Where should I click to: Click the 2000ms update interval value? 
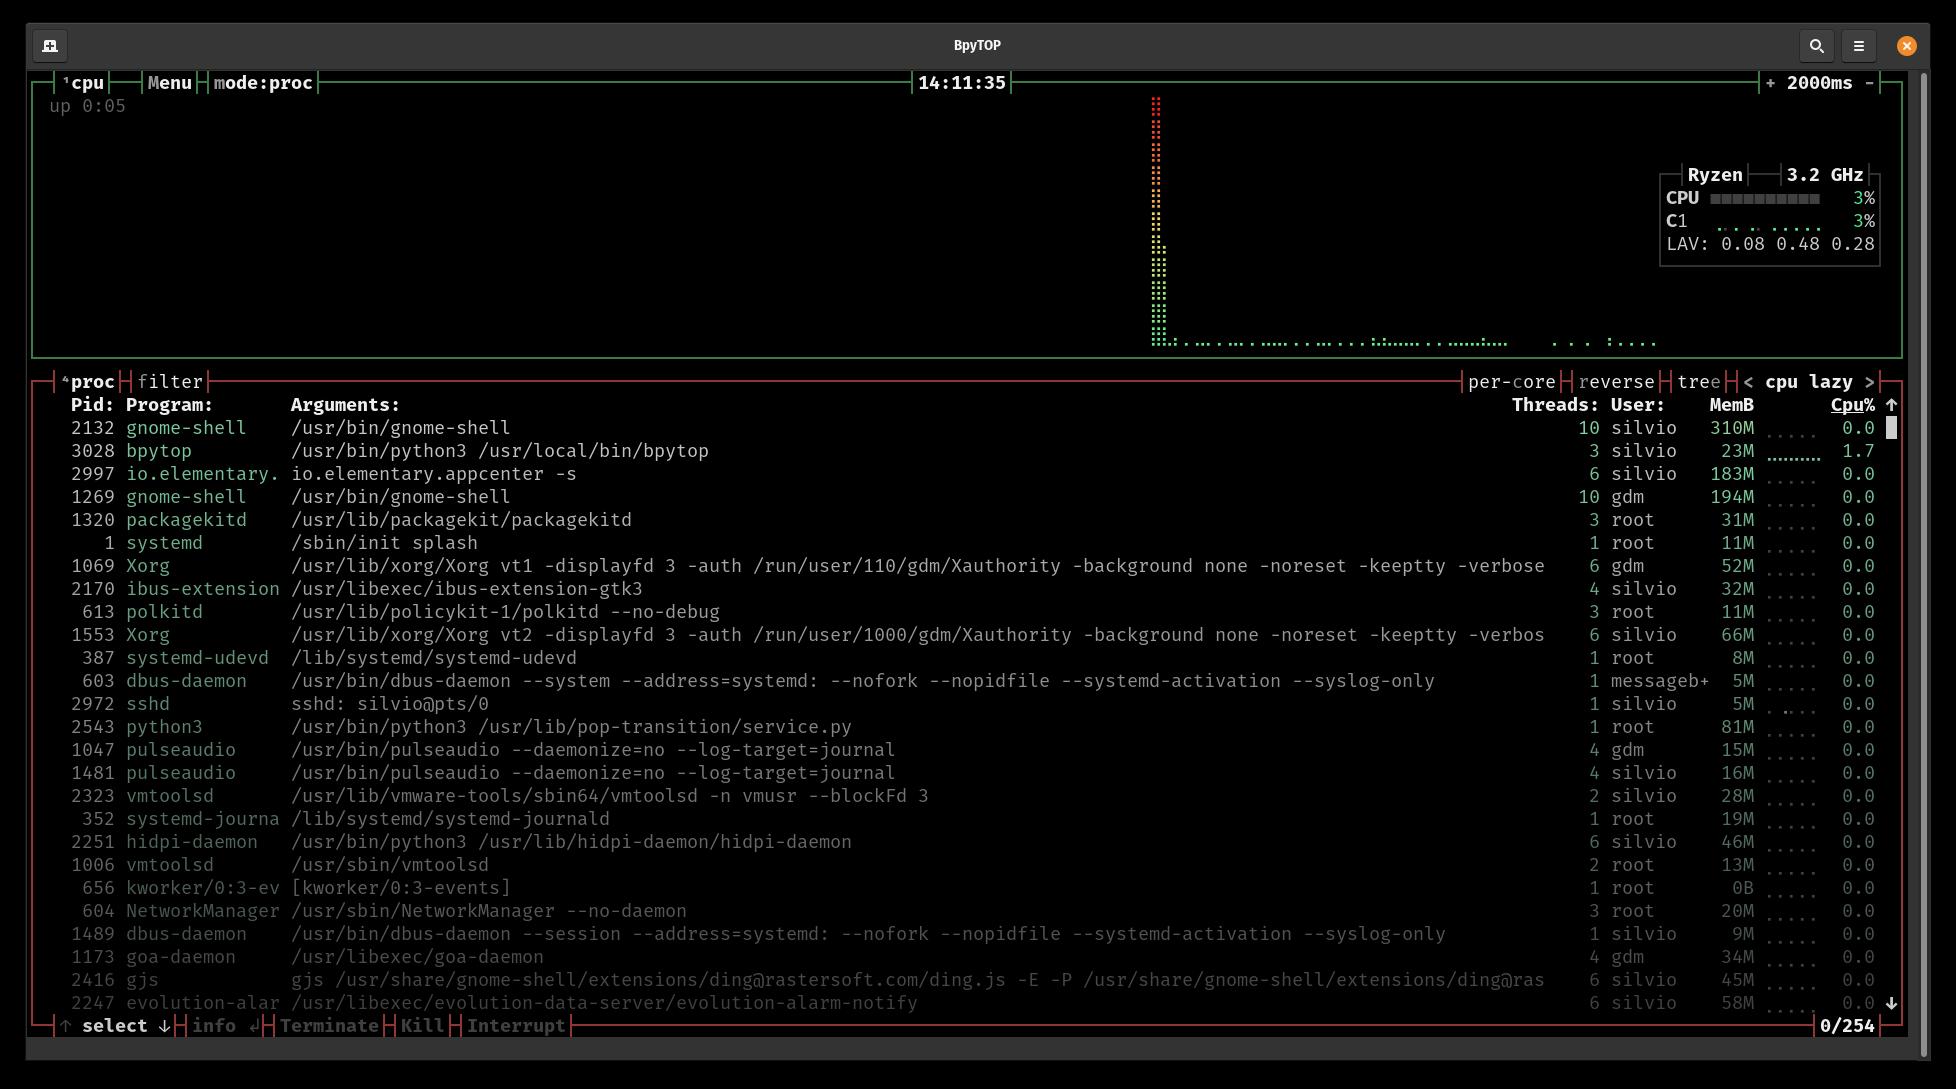1820,83
